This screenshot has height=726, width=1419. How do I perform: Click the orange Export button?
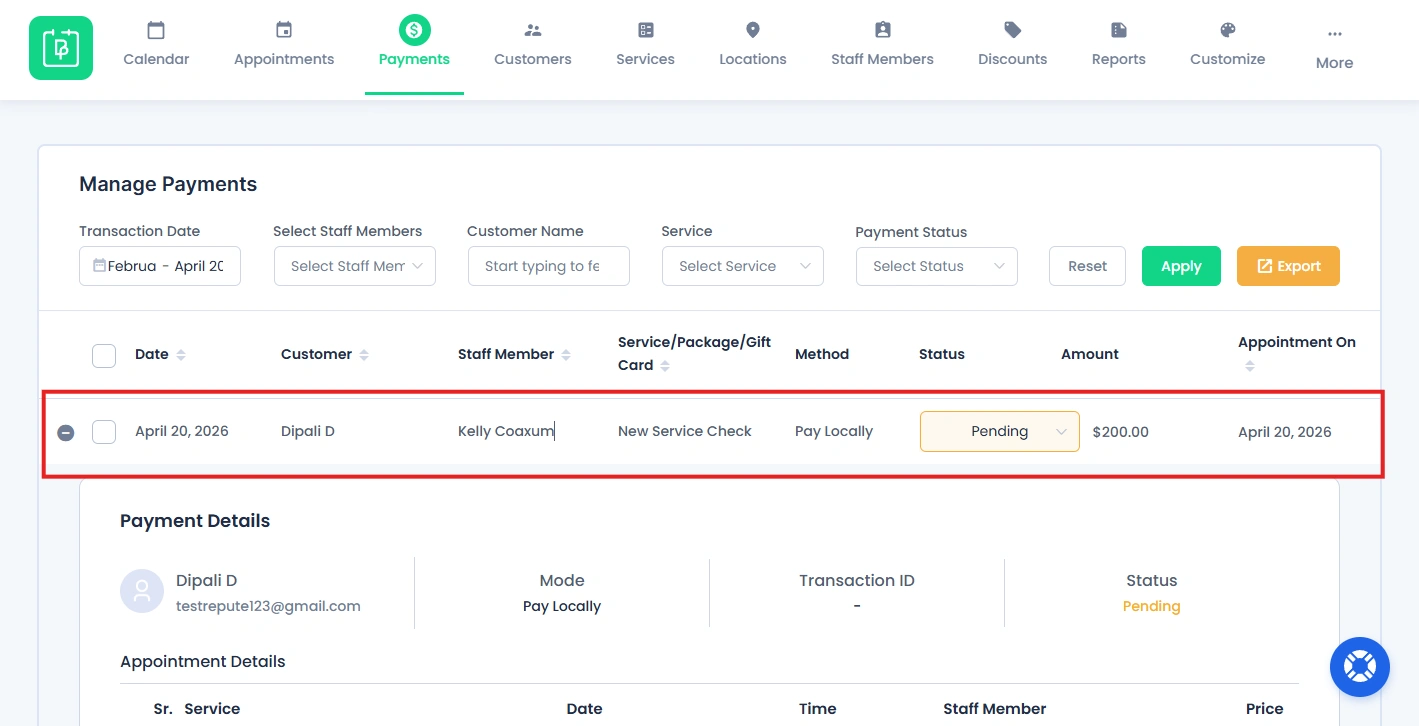coord(1288,266)
